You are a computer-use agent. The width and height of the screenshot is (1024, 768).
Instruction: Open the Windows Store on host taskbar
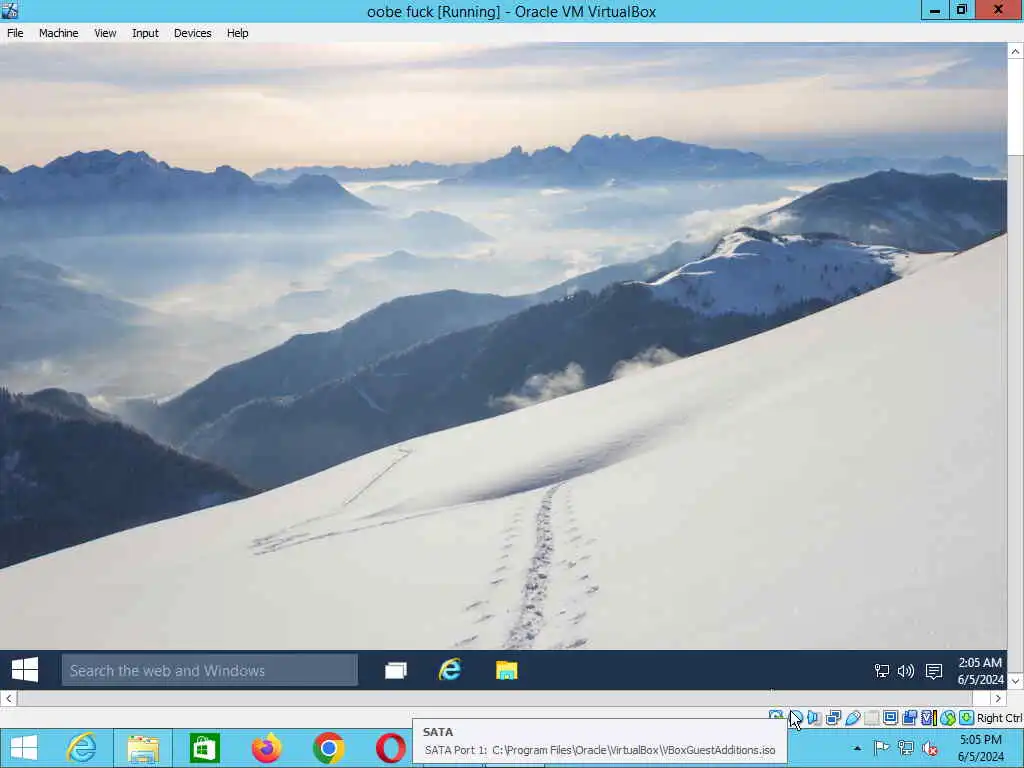point(204,748)
